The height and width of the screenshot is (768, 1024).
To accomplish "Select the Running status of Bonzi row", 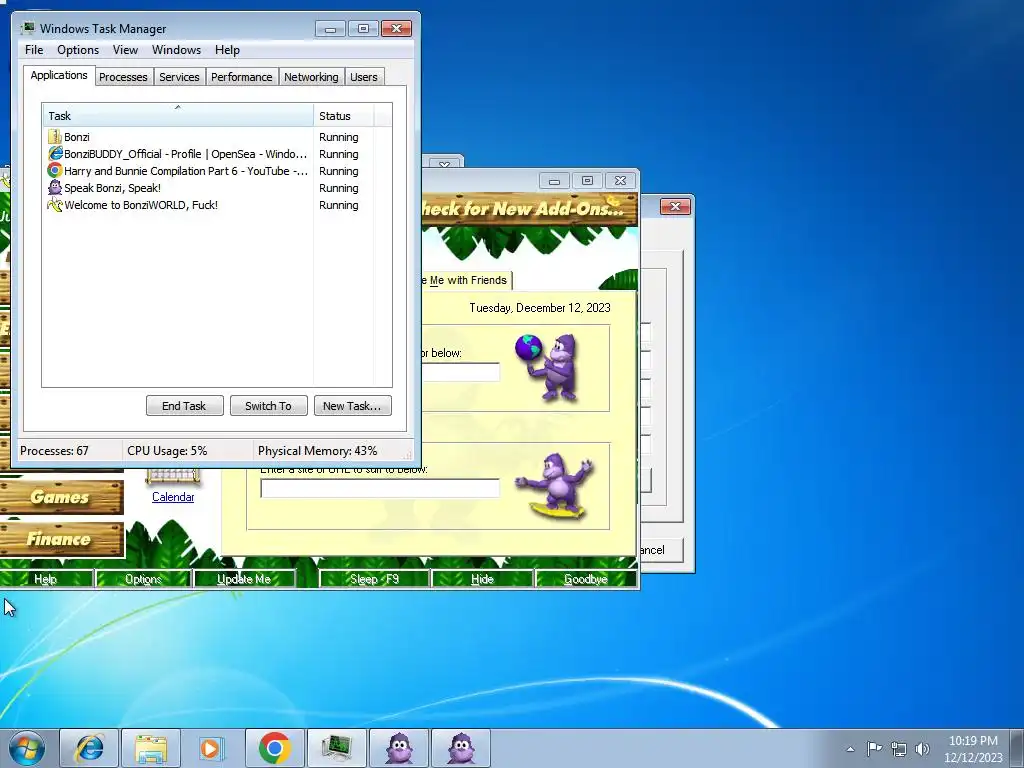I will click(x=338, y=137).
